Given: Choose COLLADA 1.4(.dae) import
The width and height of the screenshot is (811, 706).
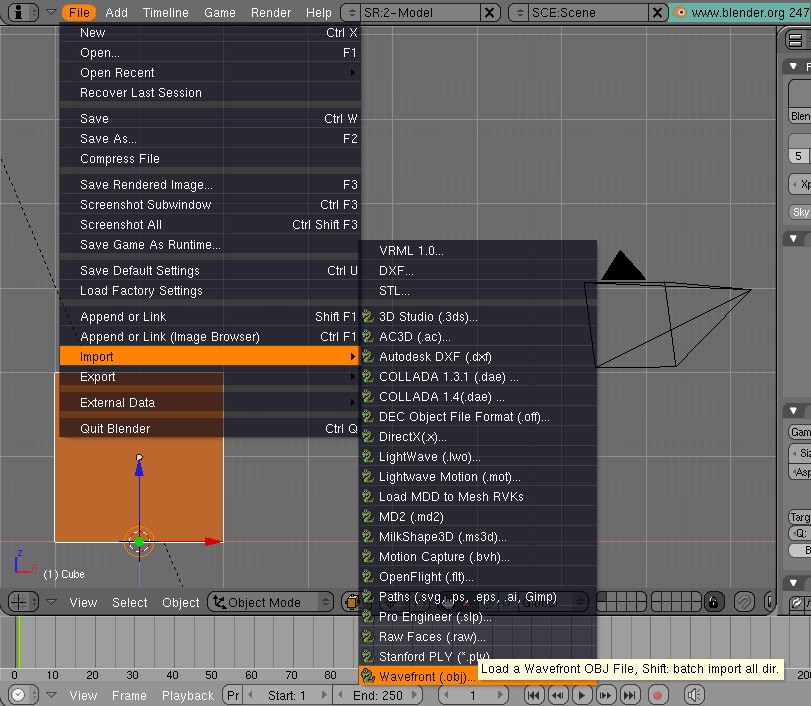Looking at the screenshot, I should 477,397.
